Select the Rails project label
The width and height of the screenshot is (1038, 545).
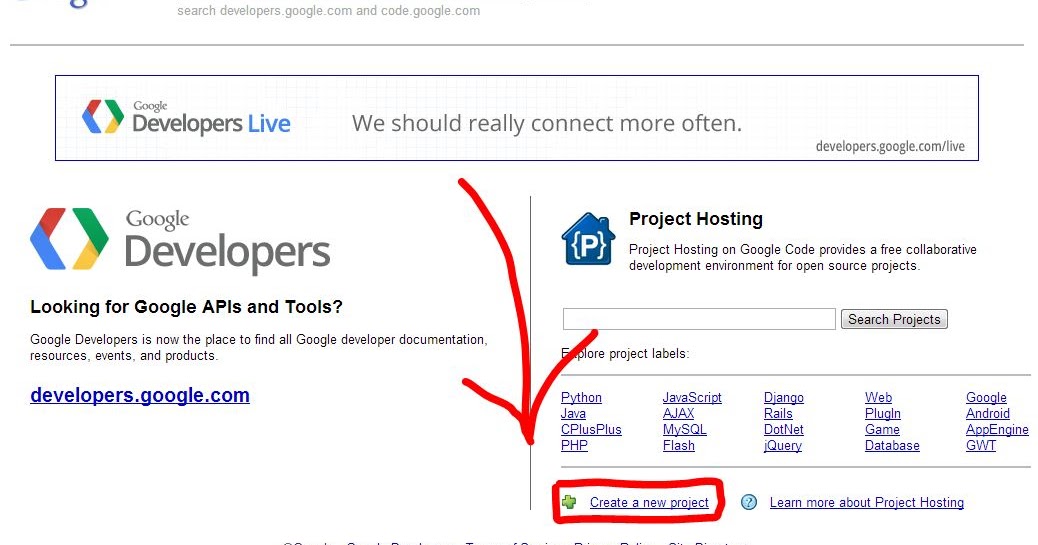coord(778,413)
